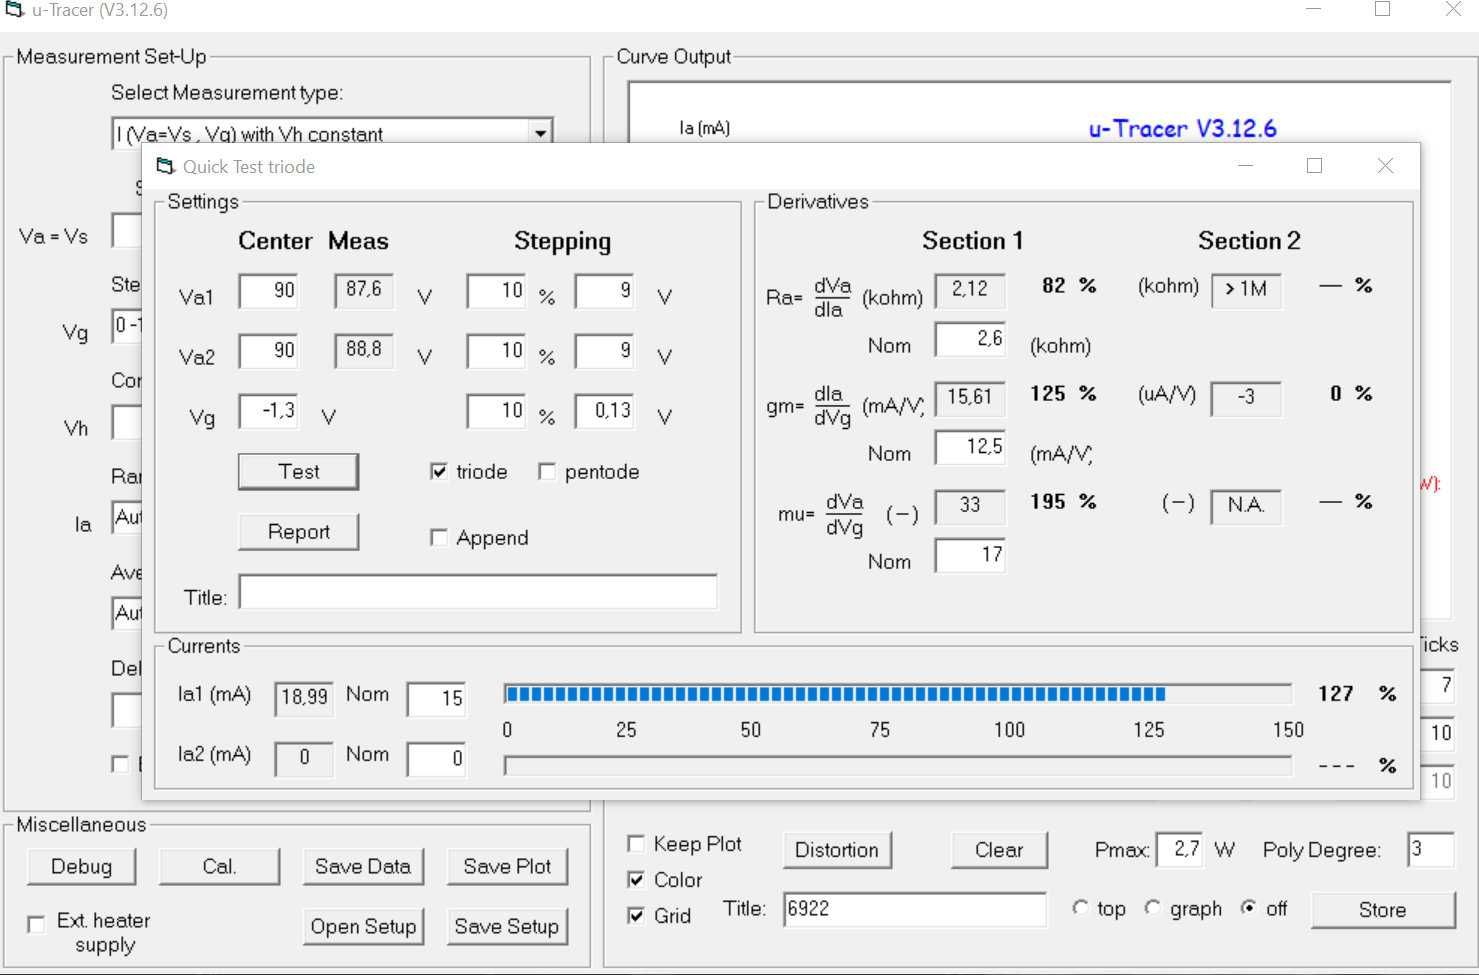Click the Poly Degree input field
Image resolution: width=1479 pixels, height=975 pixels.
[1430, 850]
